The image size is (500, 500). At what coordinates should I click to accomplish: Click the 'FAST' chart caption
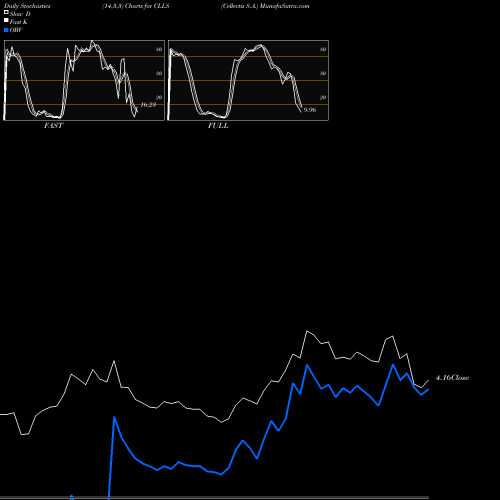(x=53, y=126)
